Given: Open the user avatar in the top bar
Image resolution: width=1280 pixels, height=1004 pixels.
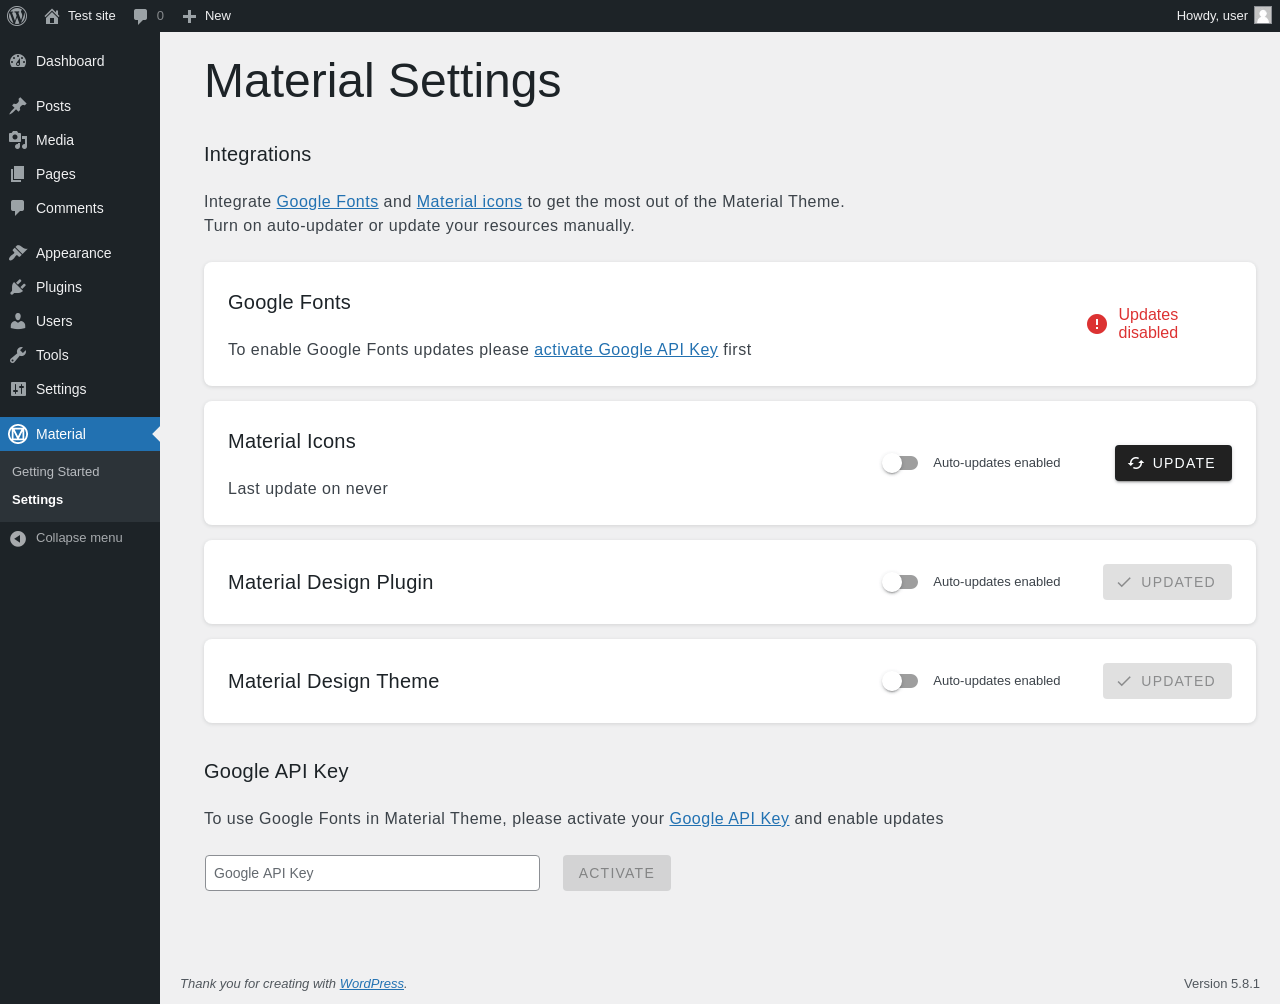Looking at the screenshot, I should tap(1263, 15).
